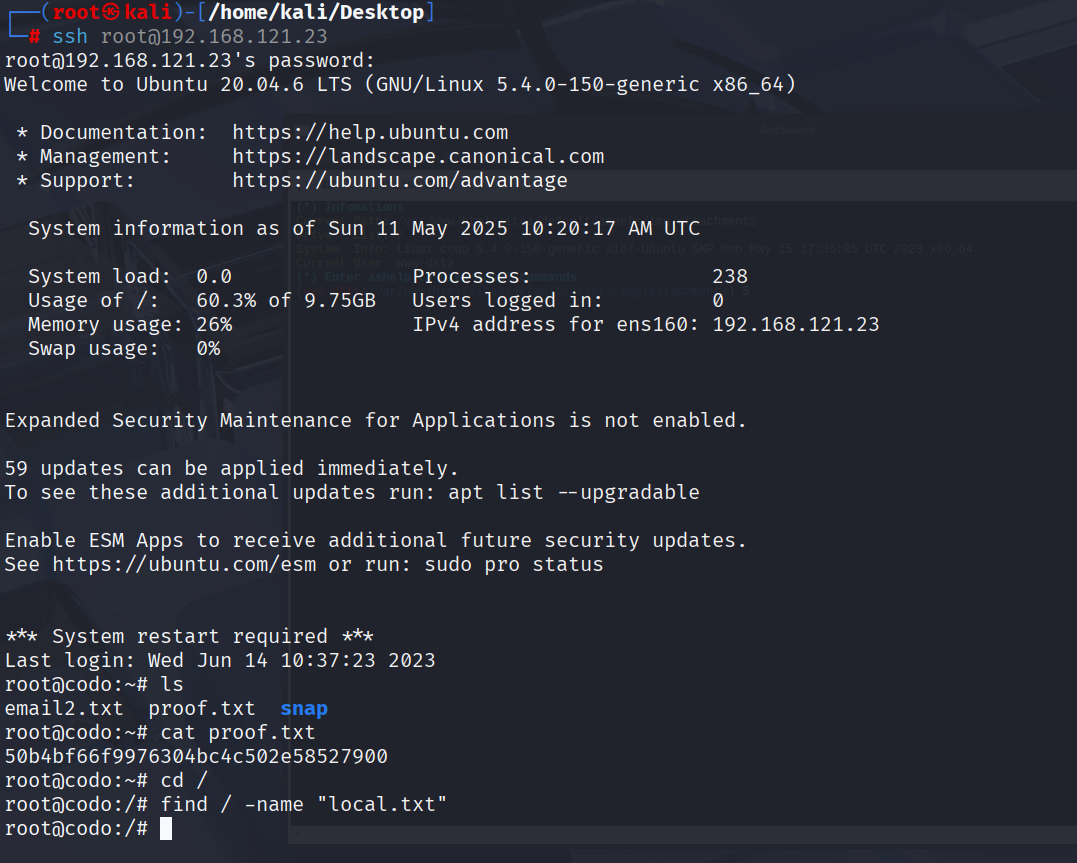Screen dimensions: 1077x863
Task: Follow the https://ubuntu.com/advantage support link
Action: click(x=400, y=180)
